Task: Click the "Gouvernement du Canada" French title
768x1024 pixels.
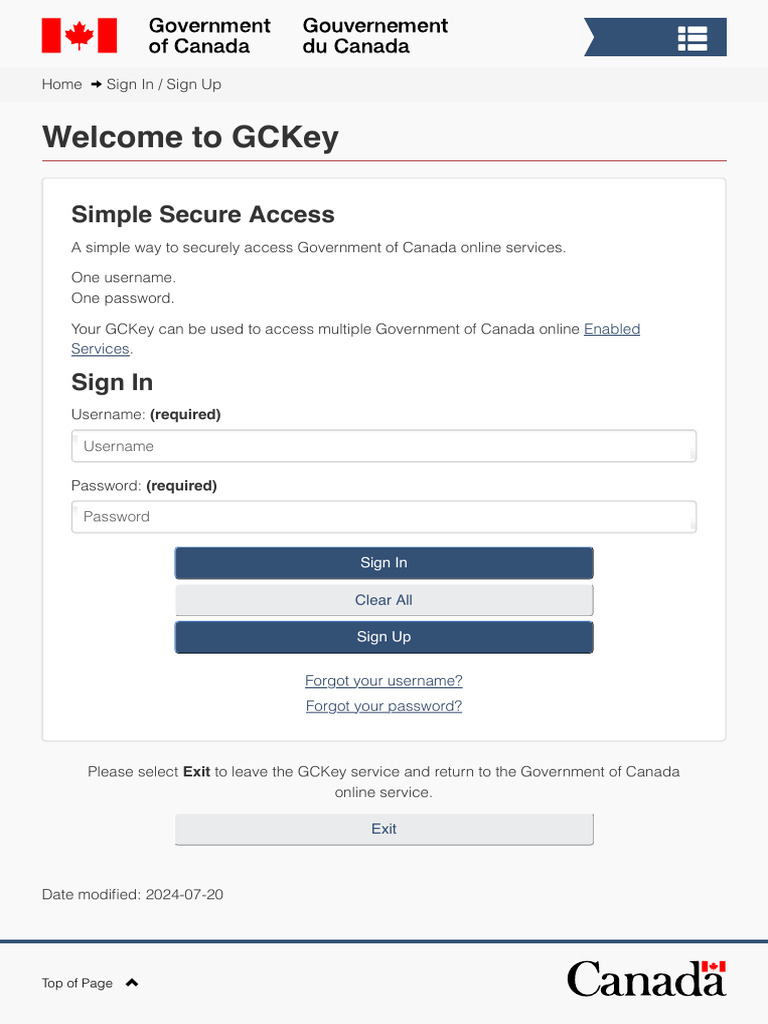Action: [375, 36]
